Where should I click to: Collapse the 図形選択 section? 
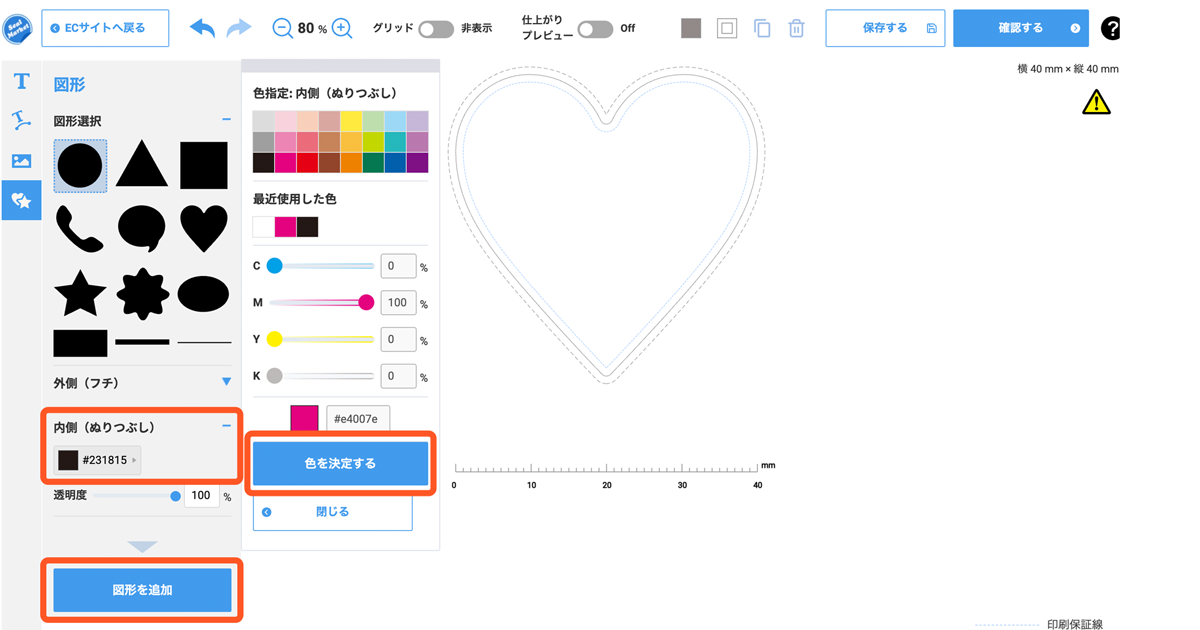(x=226, y=121)
